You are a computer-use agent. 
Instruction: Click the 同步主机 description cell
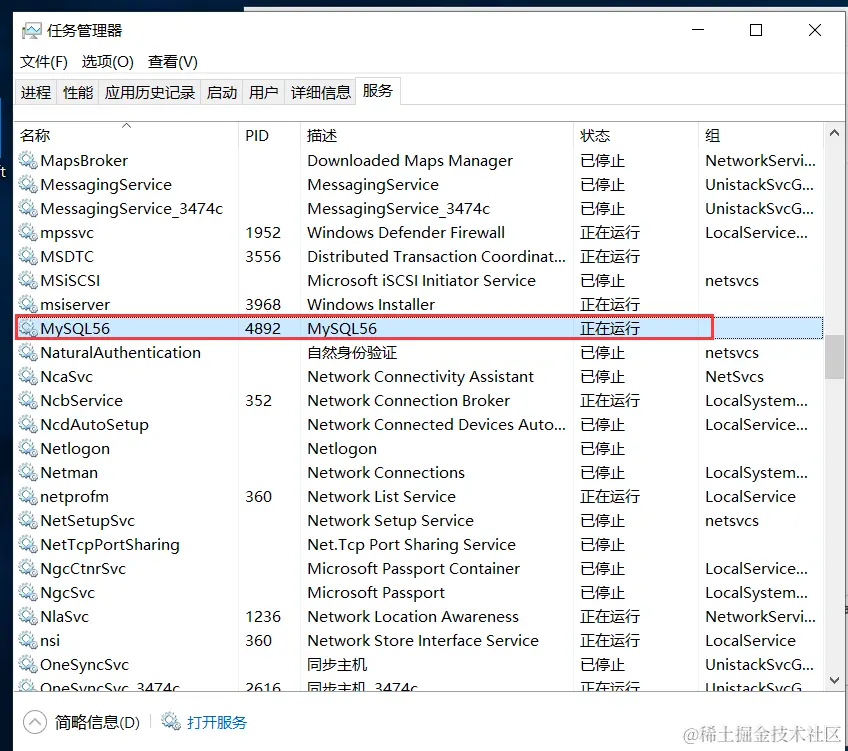337,664
